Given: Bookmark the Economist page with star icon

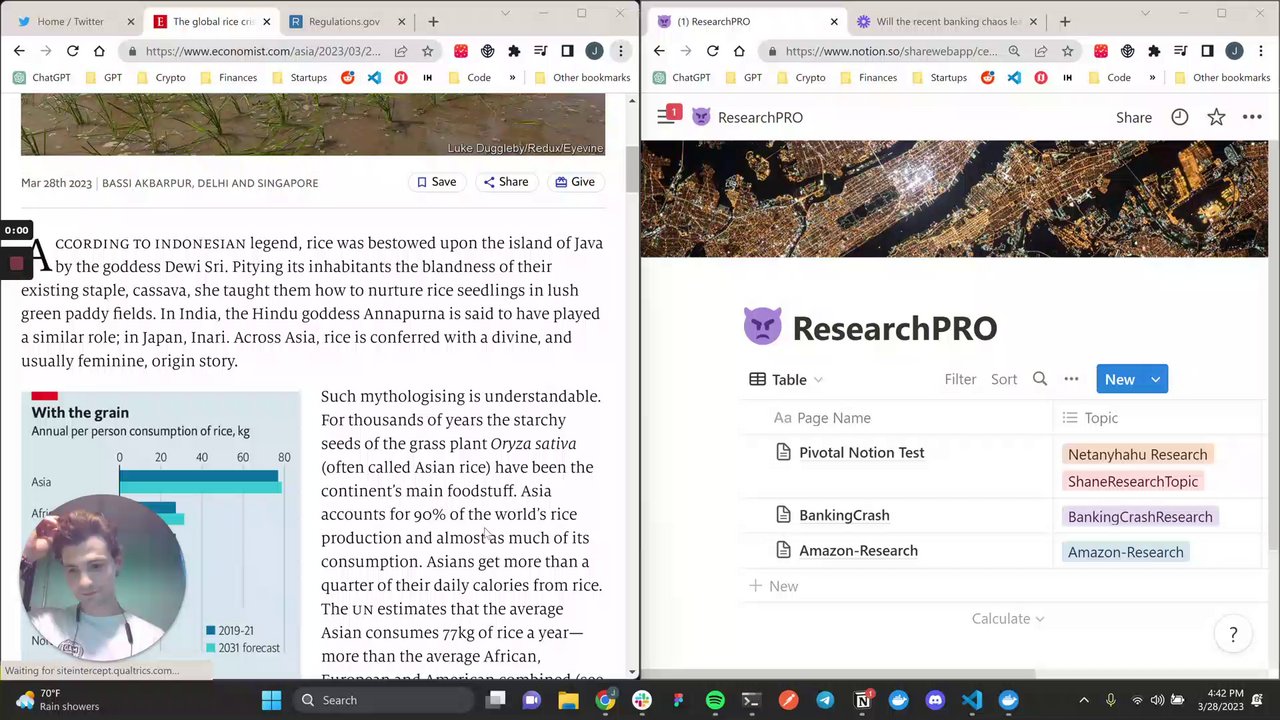Looking at the screenshot, I should pos(427,51).
